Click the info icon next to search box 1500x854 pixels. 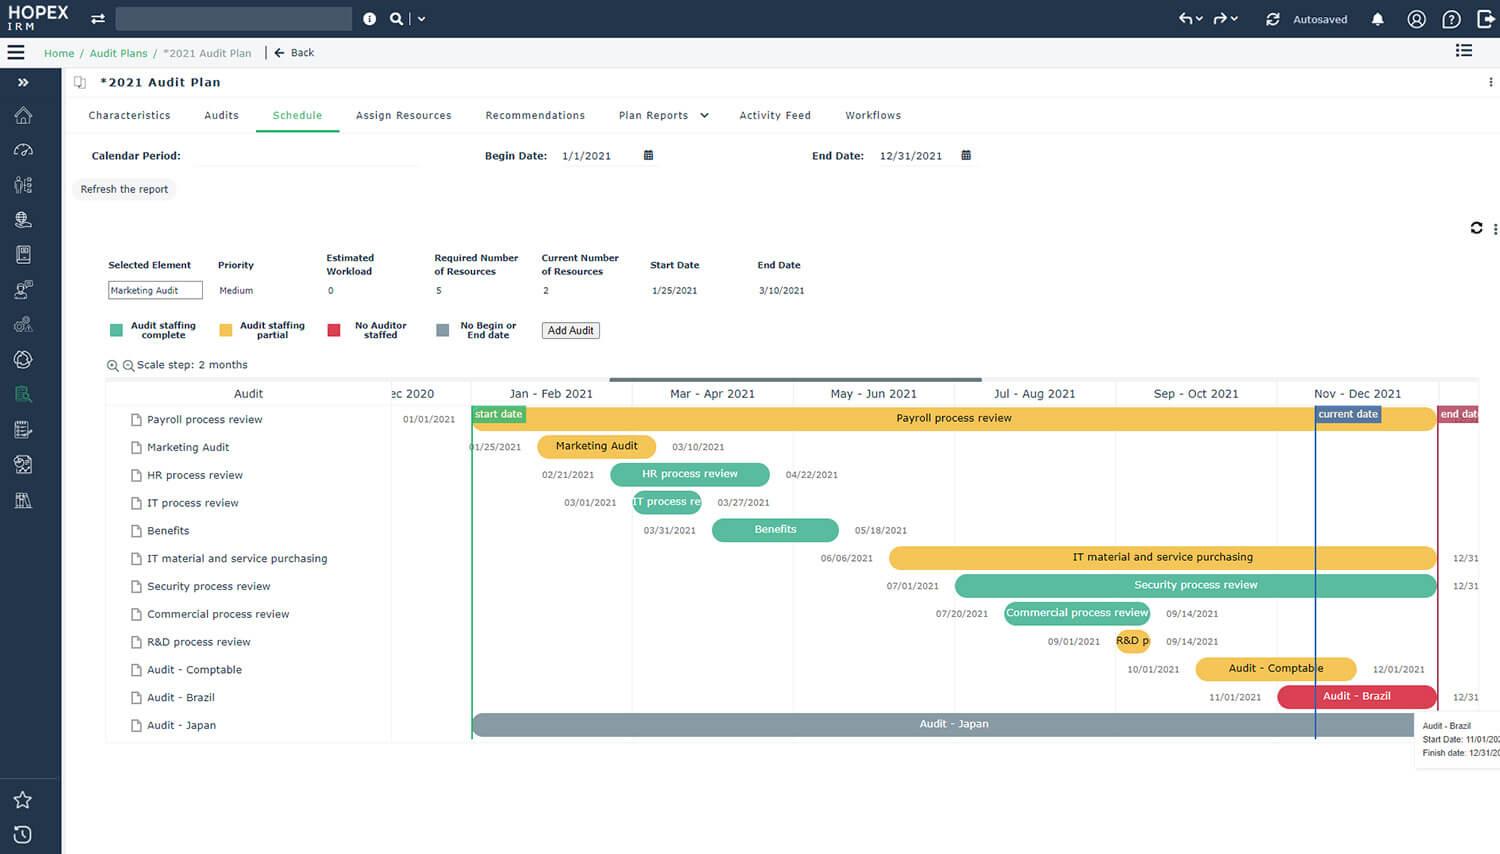370,19
